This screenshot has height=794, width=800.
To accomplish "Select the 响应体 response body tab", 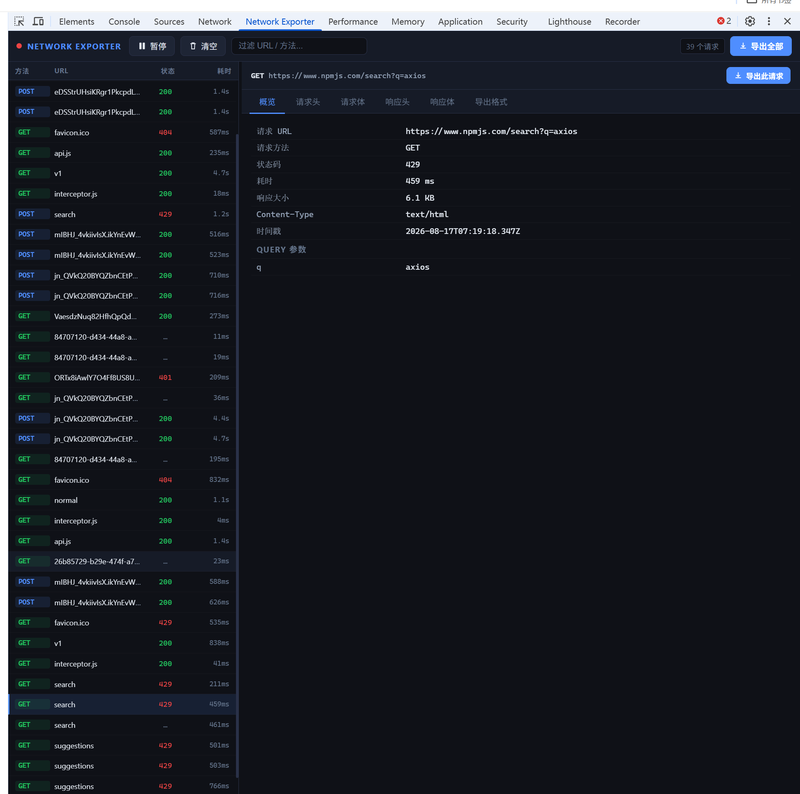I will 442,102.
